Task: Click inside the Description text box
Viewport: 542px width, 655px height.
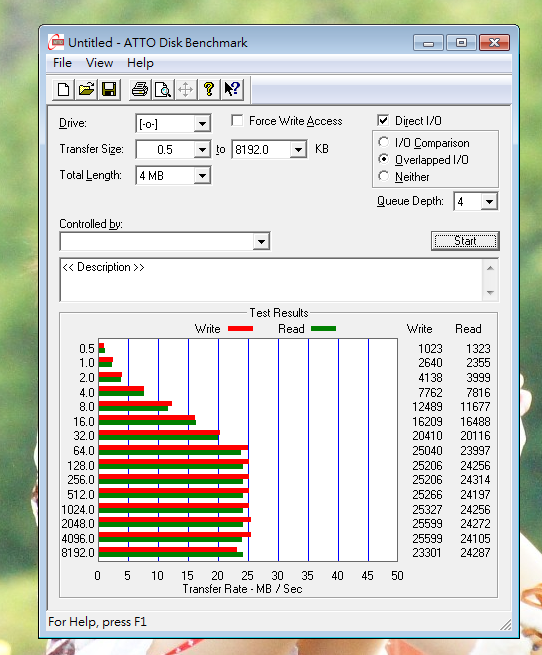Action: click(x=271, y=280)
